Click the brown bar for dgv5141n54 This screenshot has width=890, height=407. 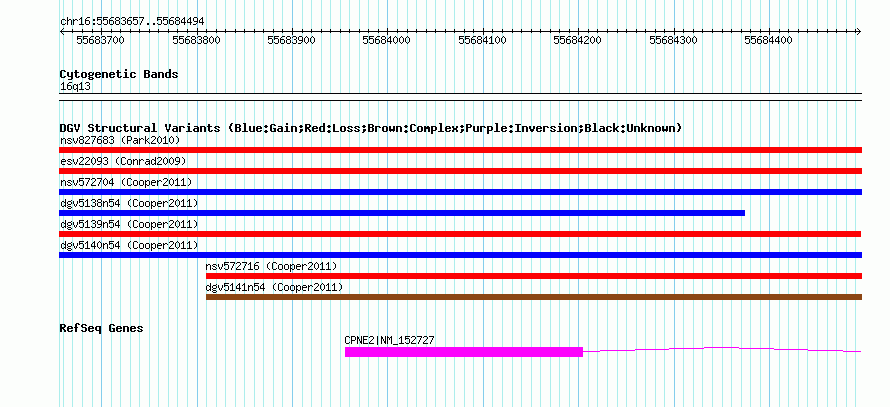[534, 297]
